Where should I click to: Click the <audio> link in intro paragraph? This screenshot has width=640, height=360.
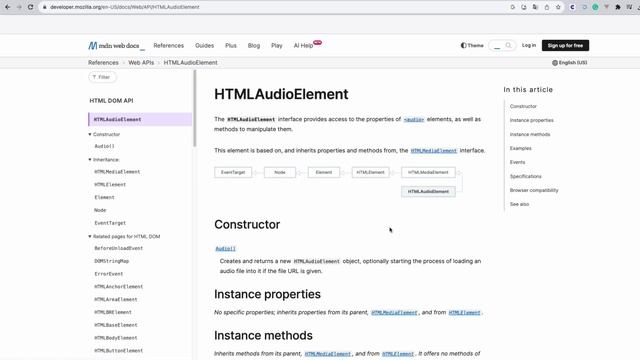pyautogui.click(x=414, y=120)
